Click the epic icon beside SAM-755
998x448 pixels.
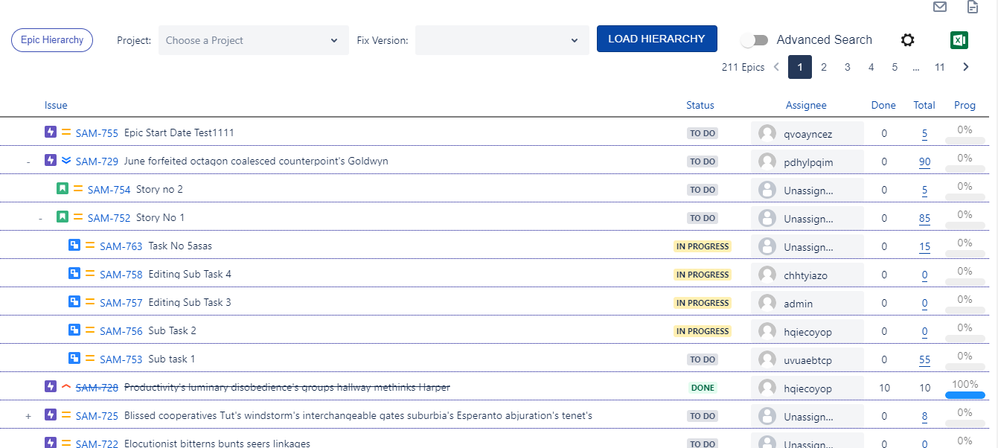click(51, 132)
